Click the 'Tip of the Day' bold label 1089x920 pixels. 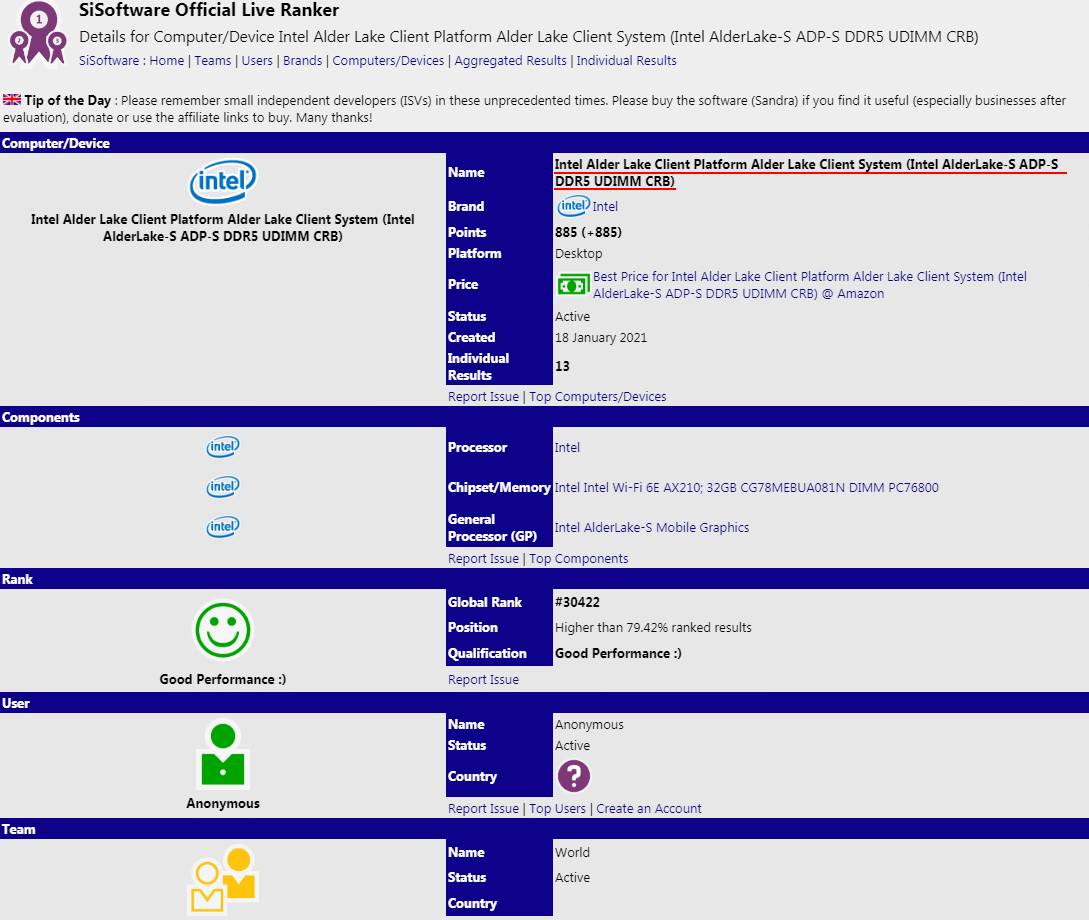pos(68,100)
